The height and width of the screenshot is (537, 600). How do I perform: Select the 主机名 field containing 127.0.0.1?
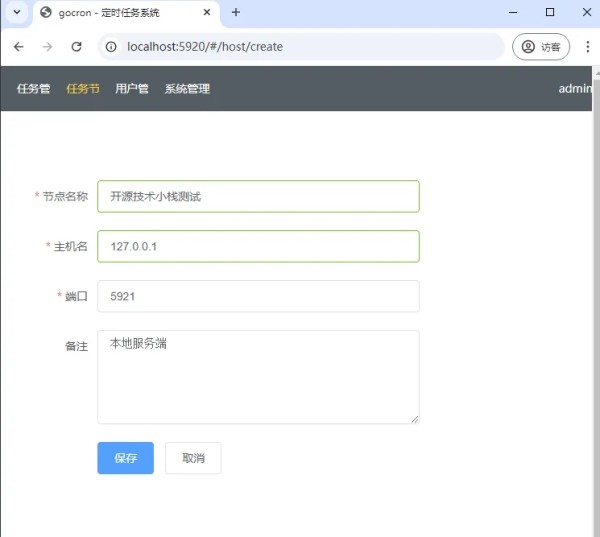pyautogui.click(x=258, y=246)
